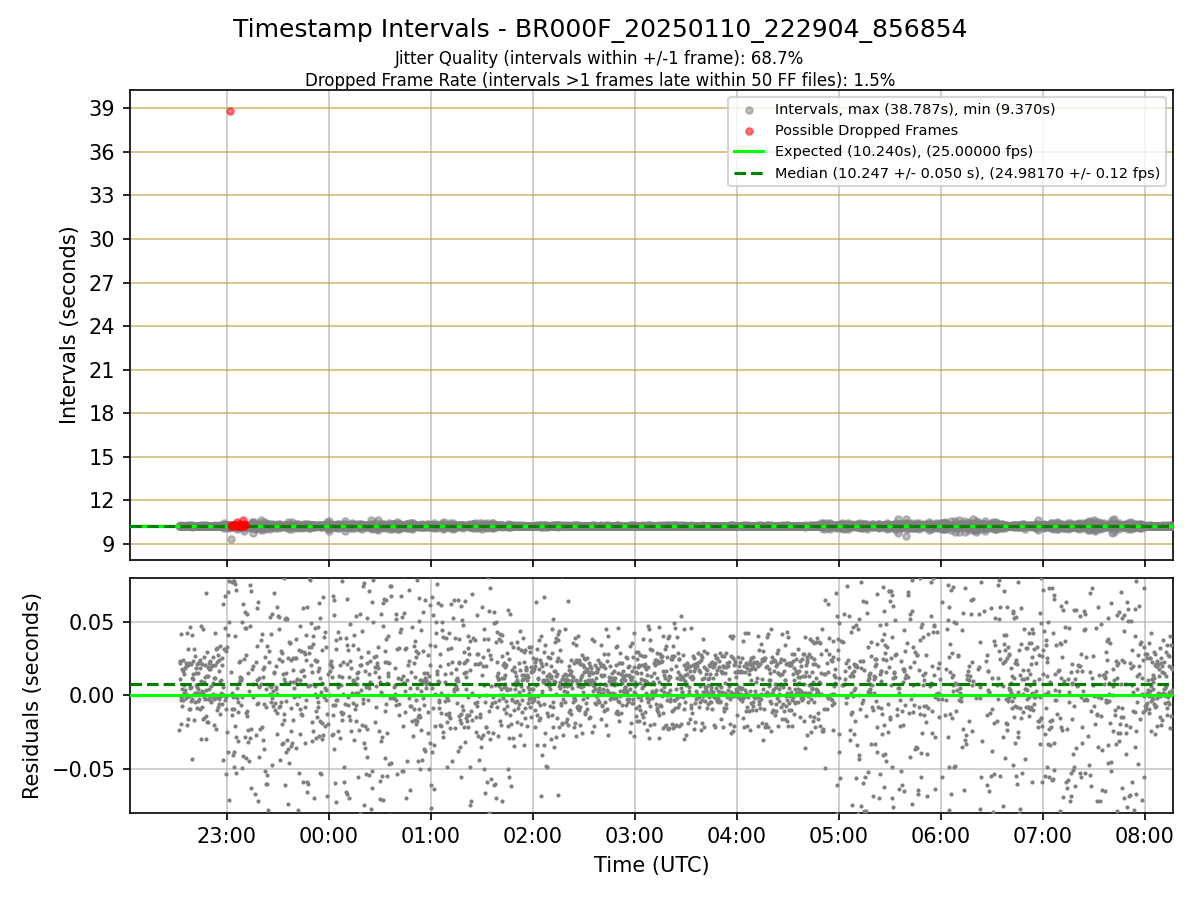Click the 18 tick on the intervals axis
The width and height of the screenshot is (1200, 900).
coord(103,413)
